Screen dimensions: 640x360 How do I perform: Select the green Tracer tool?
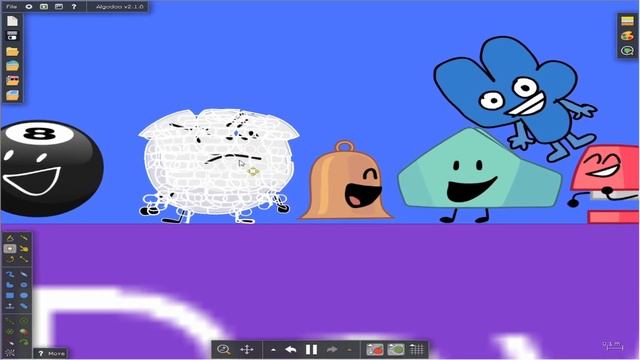24,342
